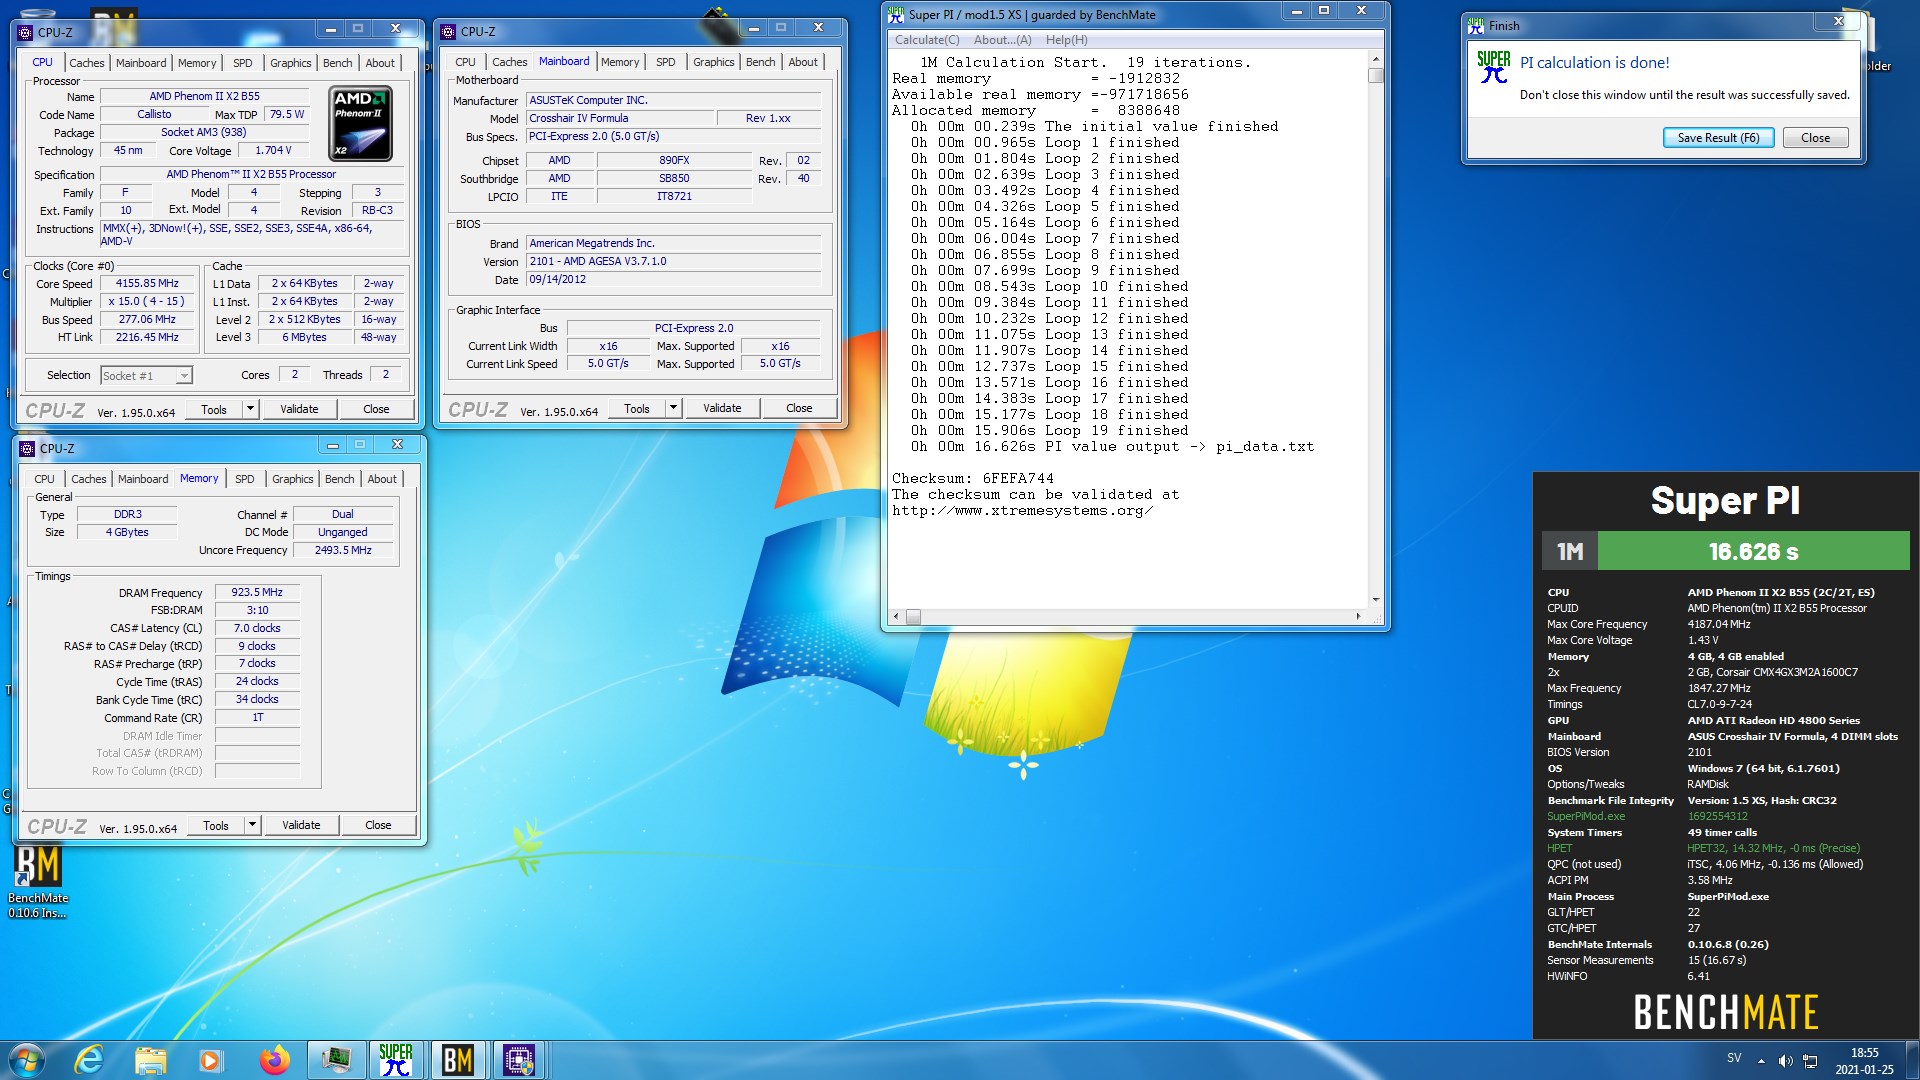Switch to BenchMate BM taskbar icon
The height and width of the screenshot is (1080, 1920).
458,1060
